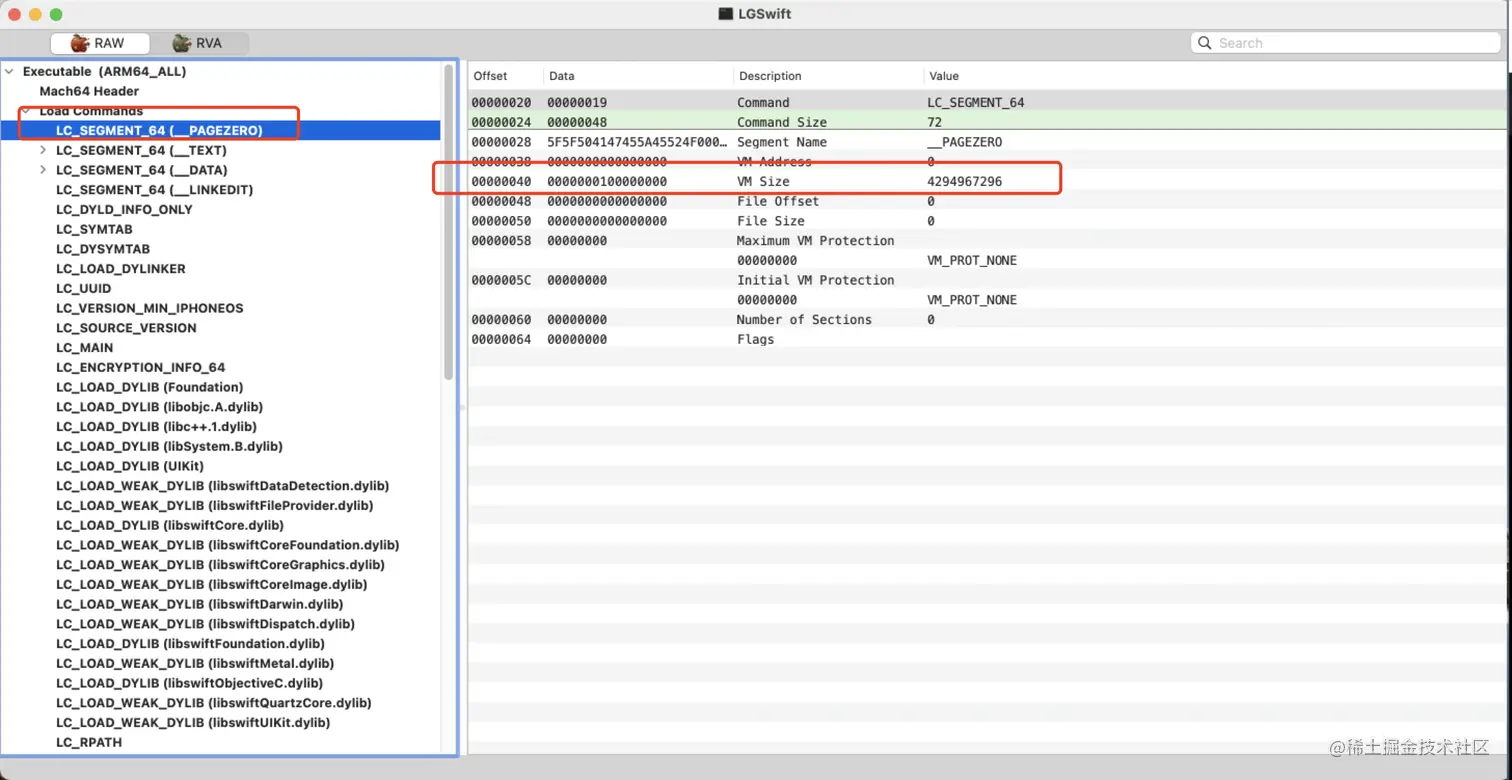
Task: Select LC_ENCRYPTION_INFO_64 in the tree
Action: [141, 367]
